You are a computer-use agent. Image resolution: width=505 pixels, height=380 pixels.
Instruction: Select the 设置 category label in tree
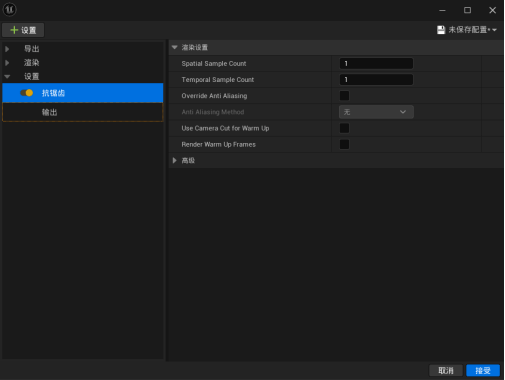coord(32,77)
